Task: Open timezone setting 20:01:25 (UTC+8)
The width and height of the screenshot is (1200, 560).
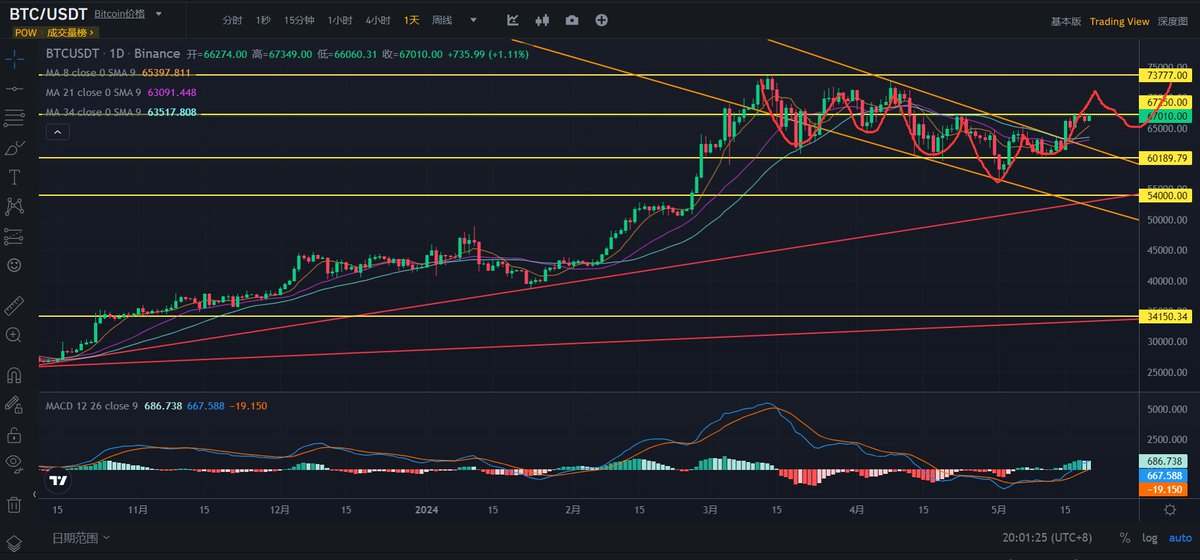Action: pos(1046,538)
